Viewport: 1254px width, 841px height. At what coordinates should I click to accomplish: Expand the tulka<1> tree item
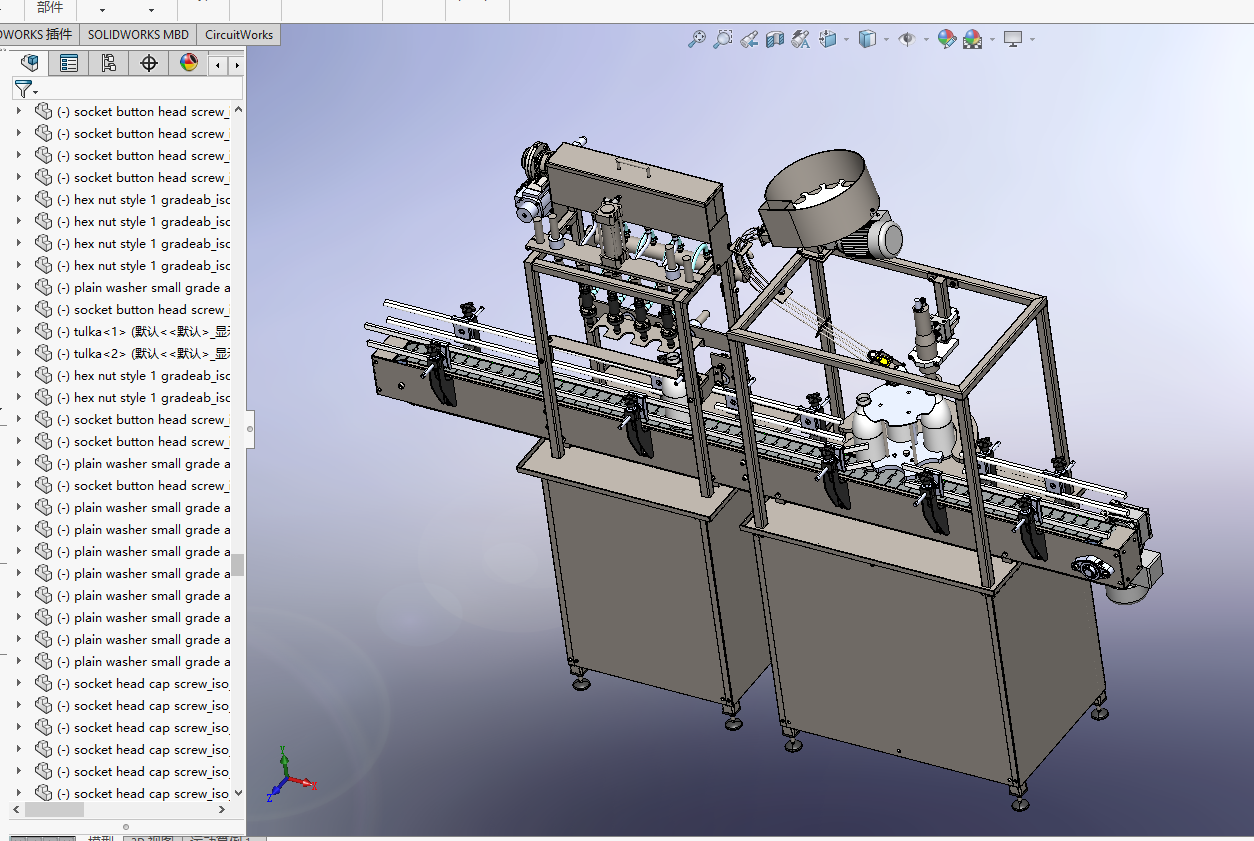point(18,331)
